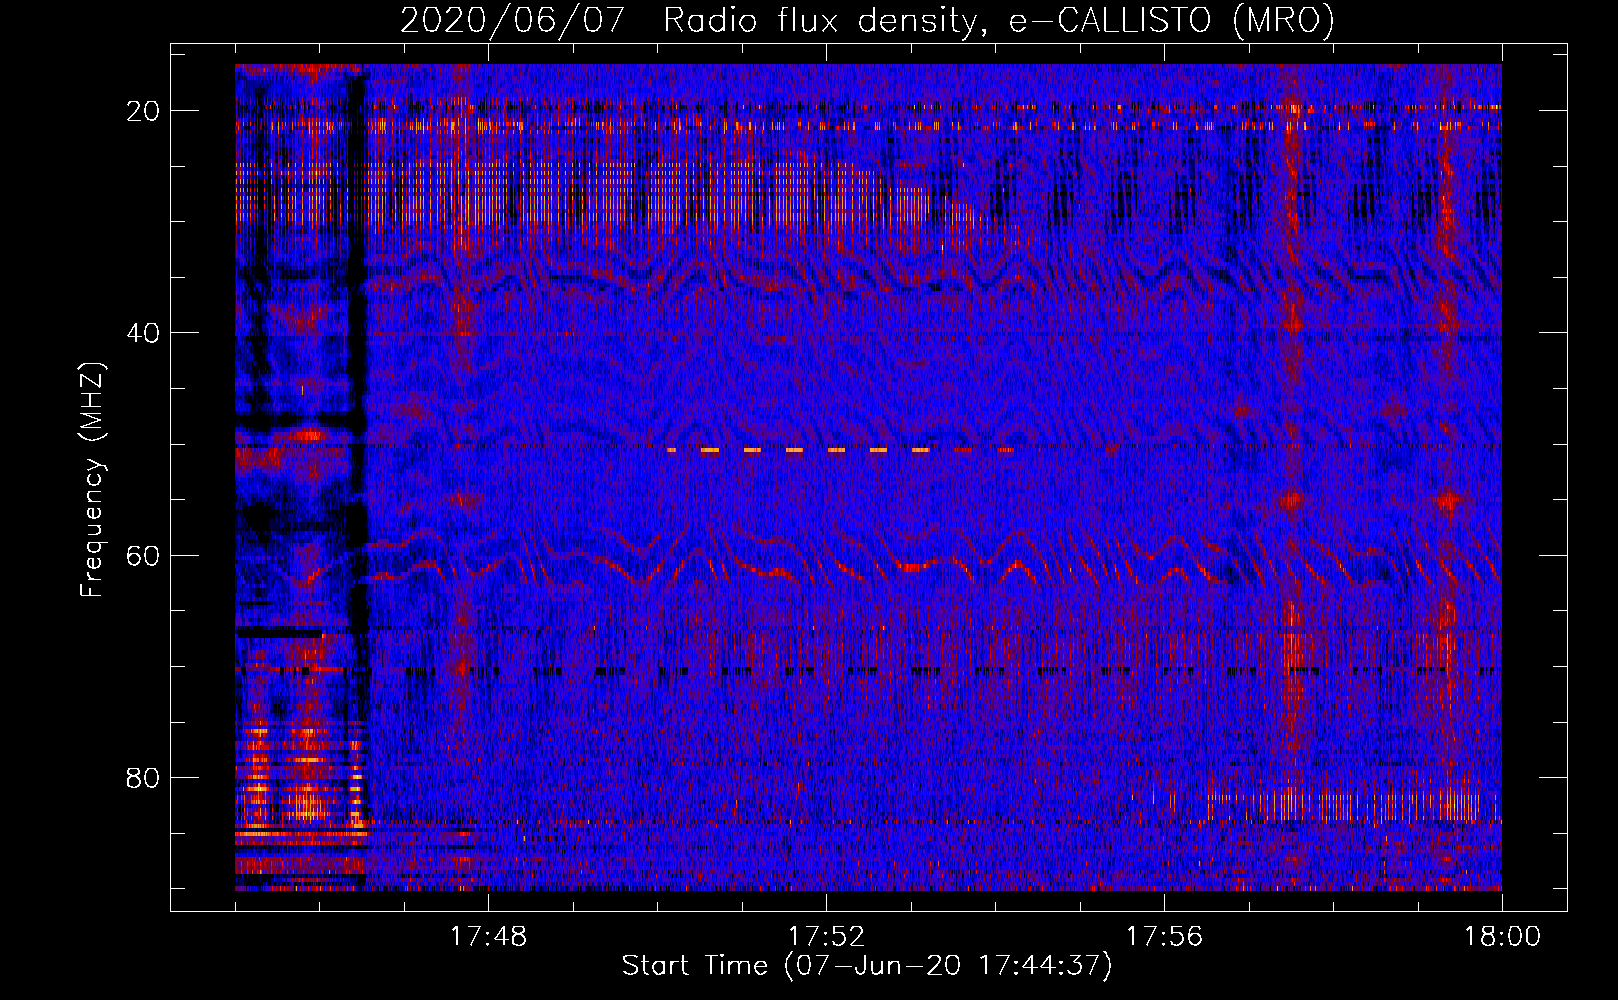Click the 'Start Time (07-Jun-20 17:44:37)' axis label

click(x=867, y=966)
